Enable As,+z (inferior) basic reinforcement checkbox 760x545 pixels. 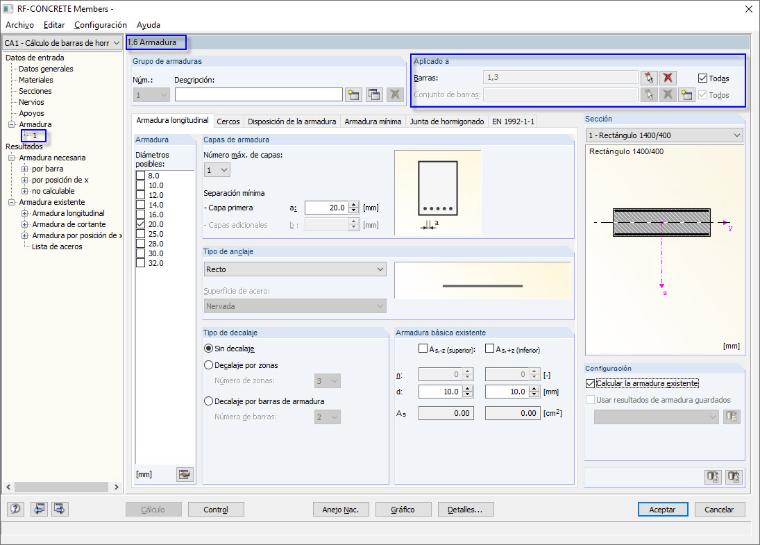(x=490, y=349)
